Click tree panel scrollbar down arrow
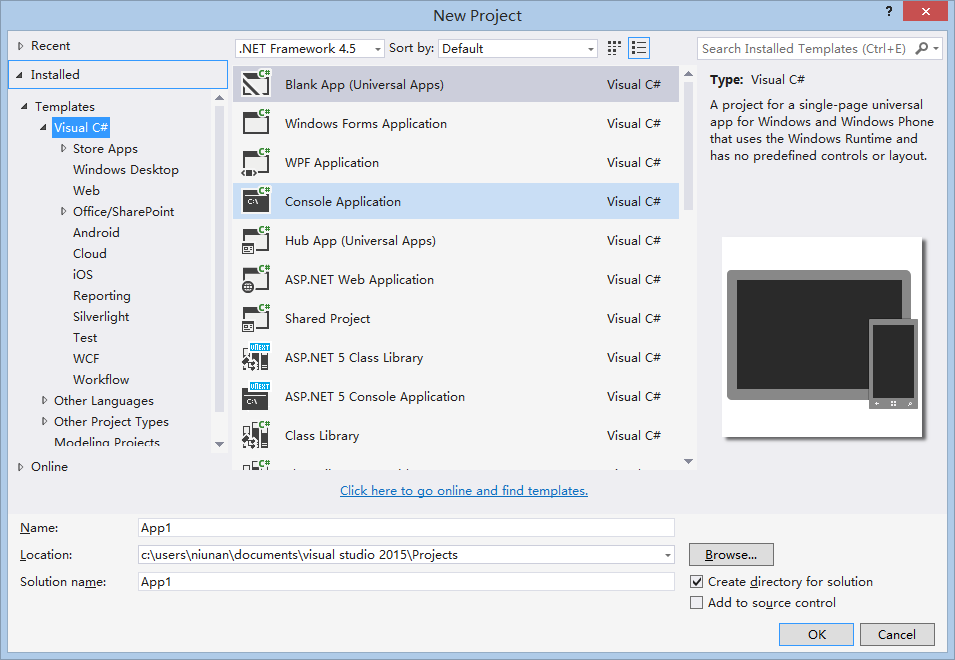Screen dimensions: 955x660 220,444
